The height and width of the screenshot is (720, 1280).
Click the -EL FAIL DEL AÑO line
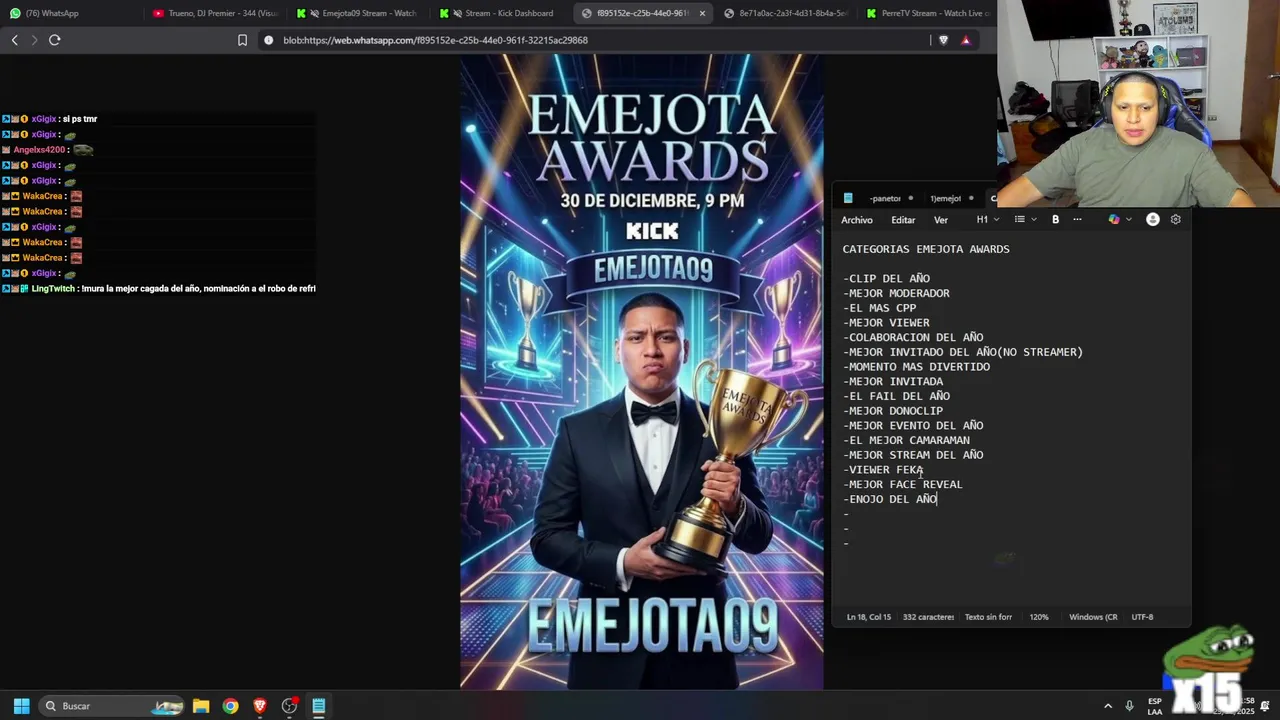(896, 396)
